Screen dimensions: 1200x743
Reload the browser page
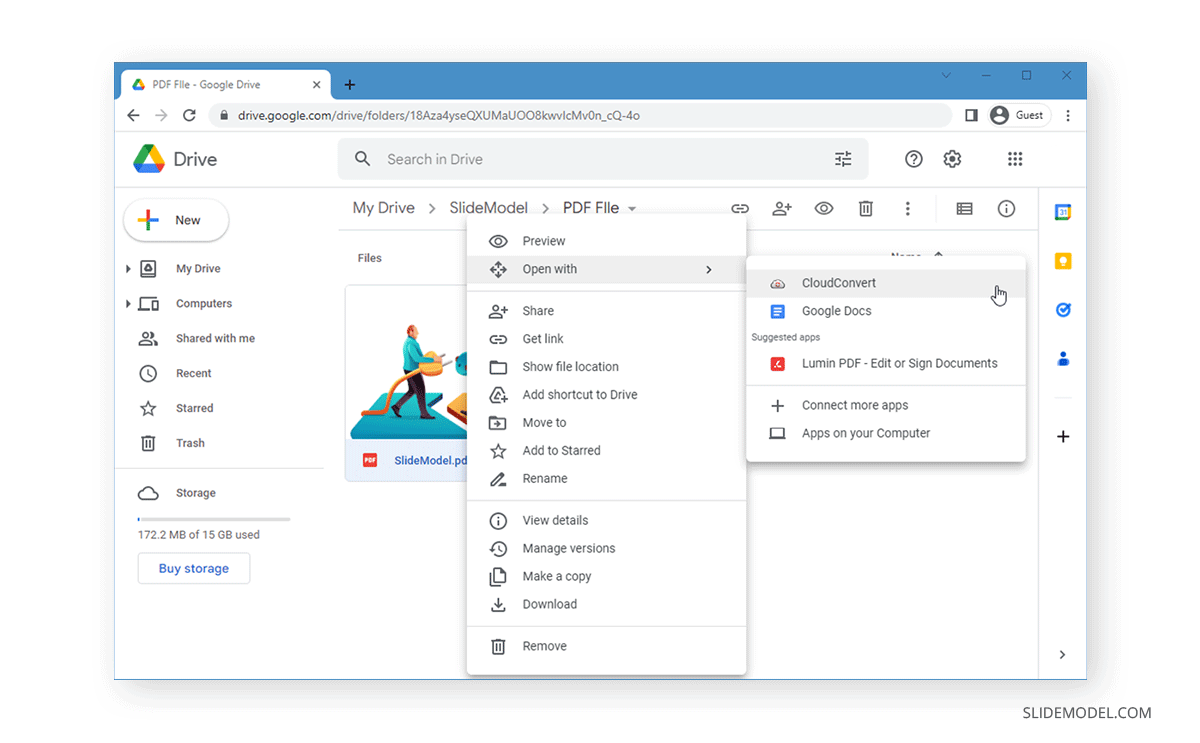point(189,116)
